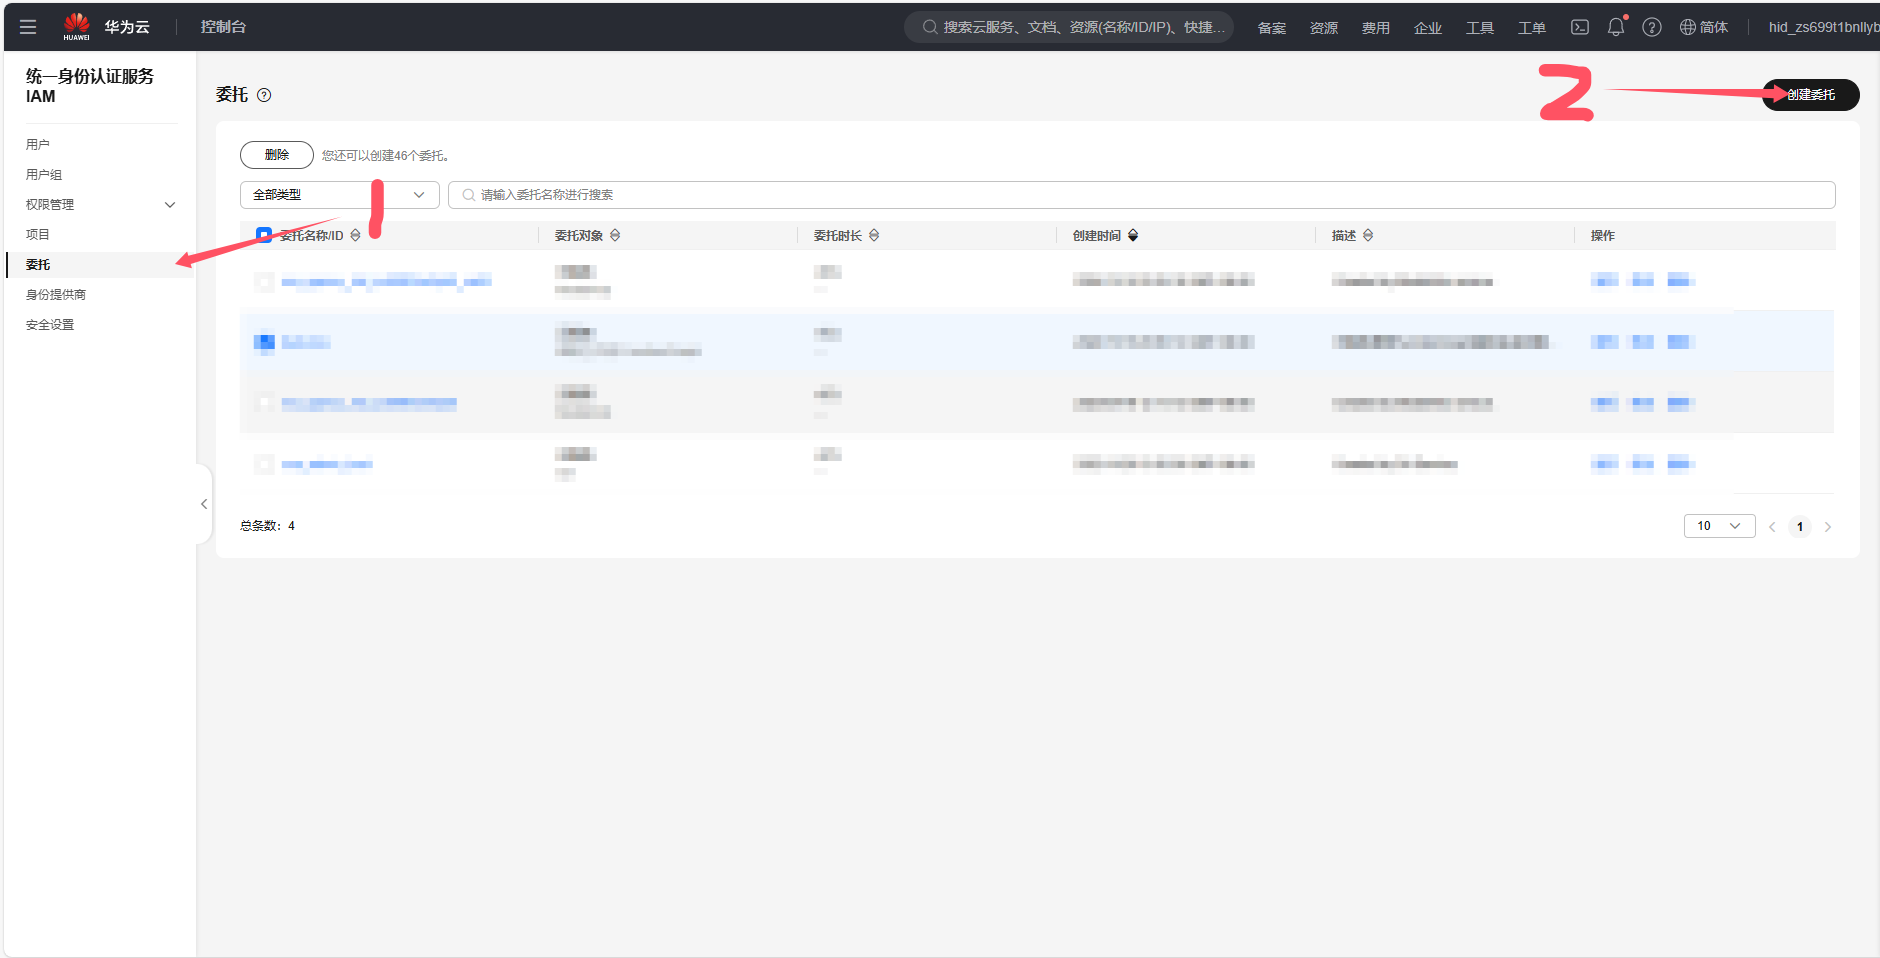Open 备案 in the top navigation
Screen dimensions: 1880x958
pyautogui.click(x=1272, y=27)
